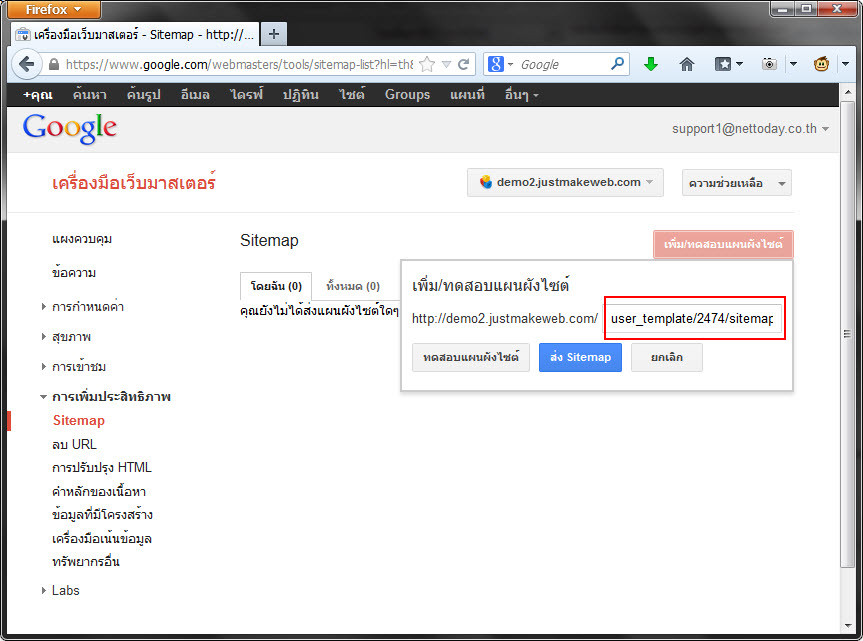
Task: Click the site identity padlock icon
Action: tap(54, 64)
